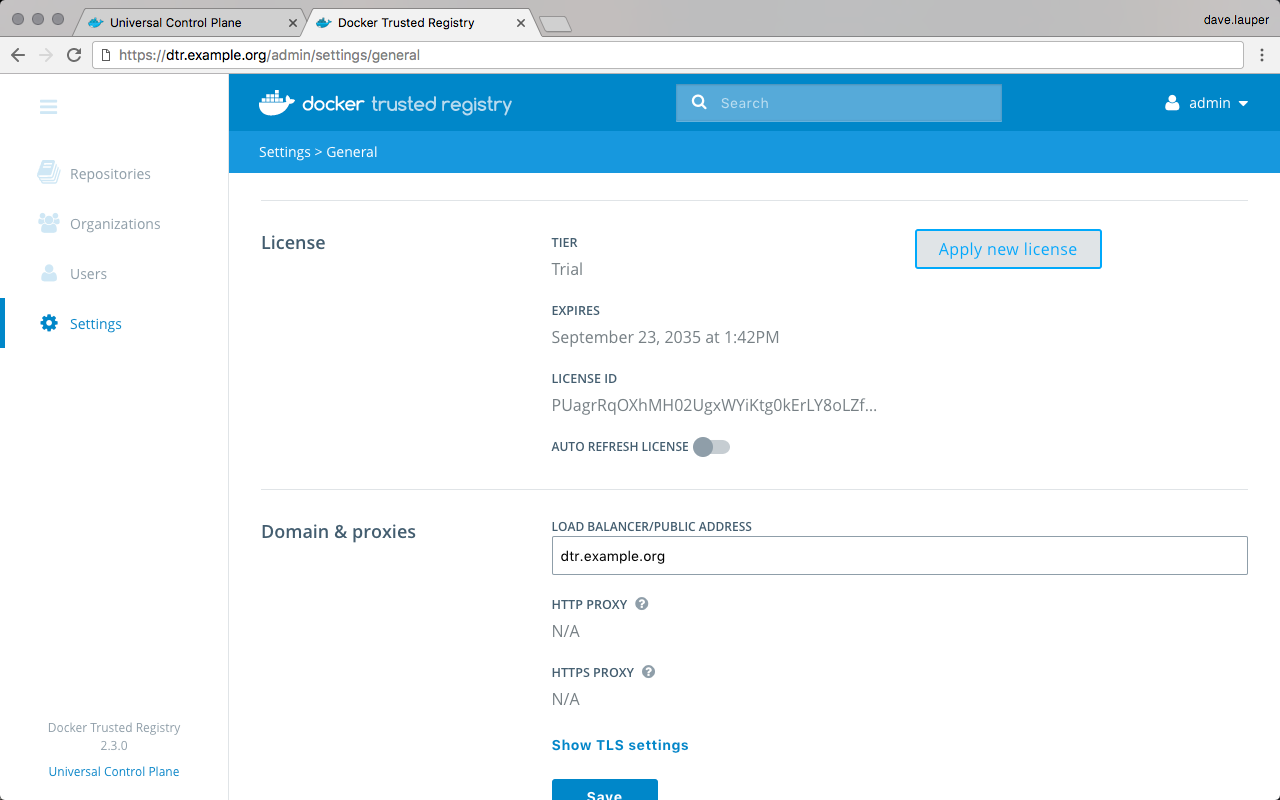Click the hamburger menu icon in sidebar
The image size is (1280, 800).
[x=48, y=107]
